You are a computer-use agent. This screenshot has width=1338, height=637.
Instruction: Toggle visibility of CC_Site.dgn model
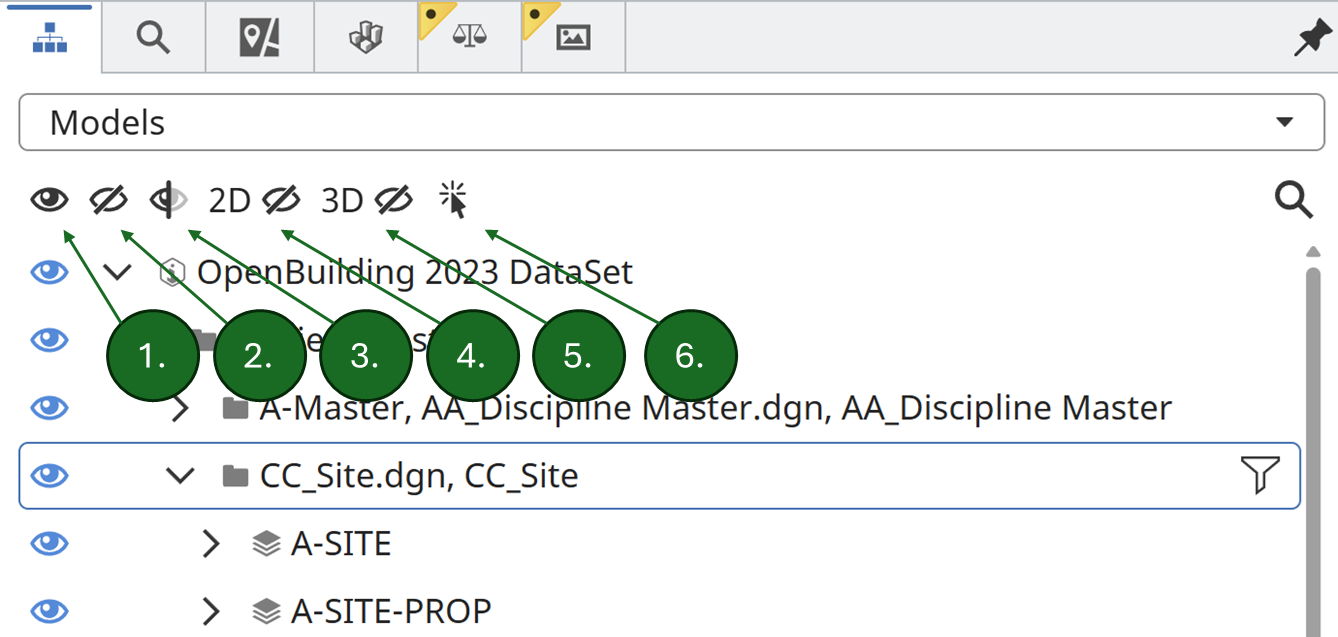coord(49,476)
